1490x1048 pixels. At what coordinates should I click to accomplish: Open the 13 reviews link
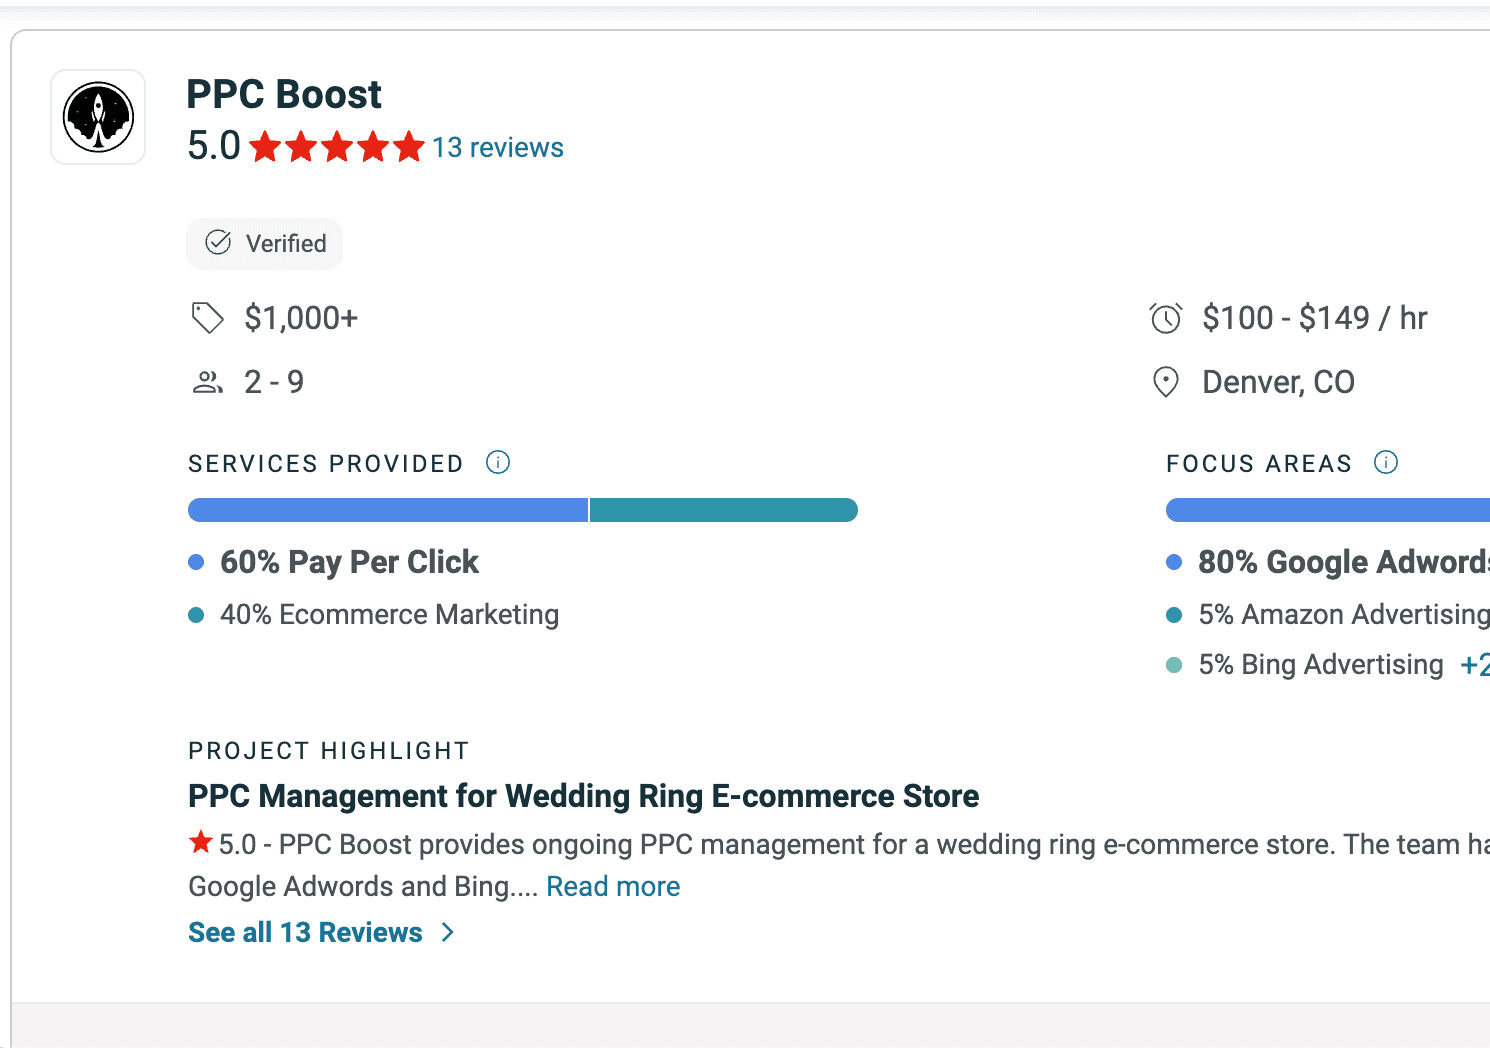coord(497,146)
